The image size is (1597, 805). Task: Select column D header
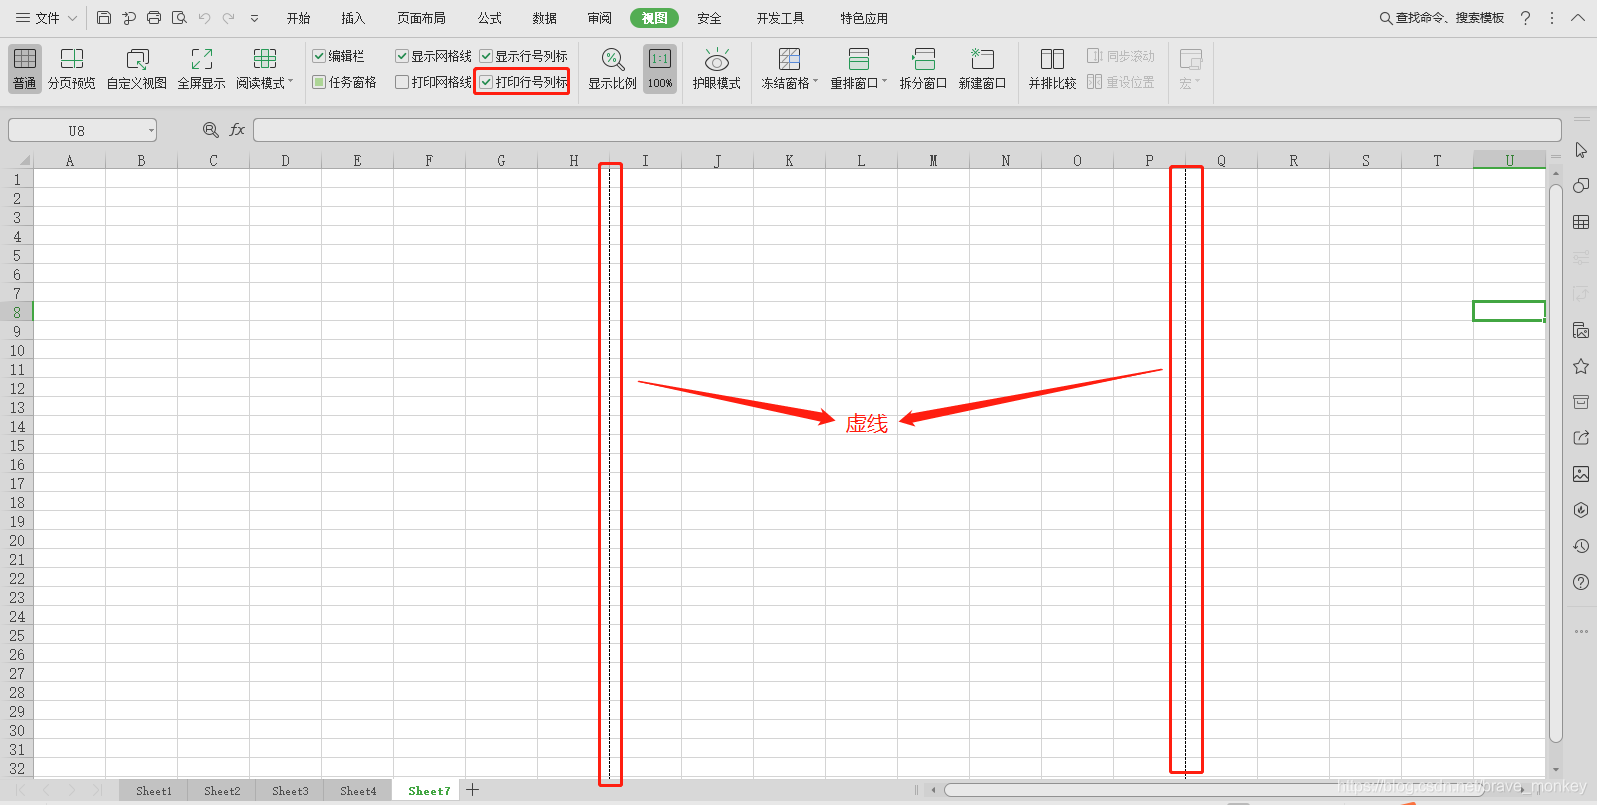pyautogui.click(x=285, y=160)
